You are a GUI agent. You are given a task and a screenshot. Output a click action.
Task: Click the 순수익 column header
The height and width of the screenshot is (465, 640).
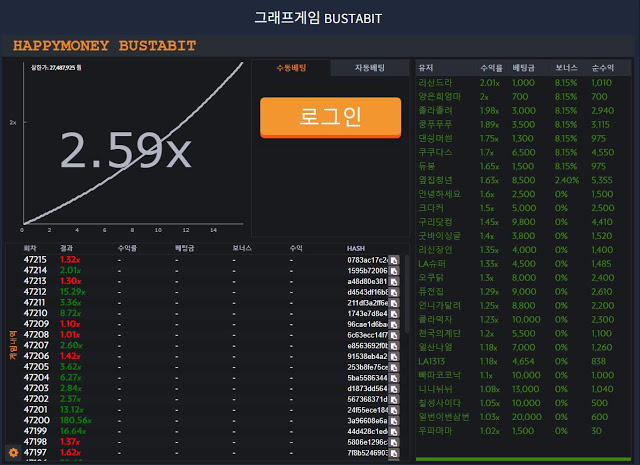tap(602, 68)
